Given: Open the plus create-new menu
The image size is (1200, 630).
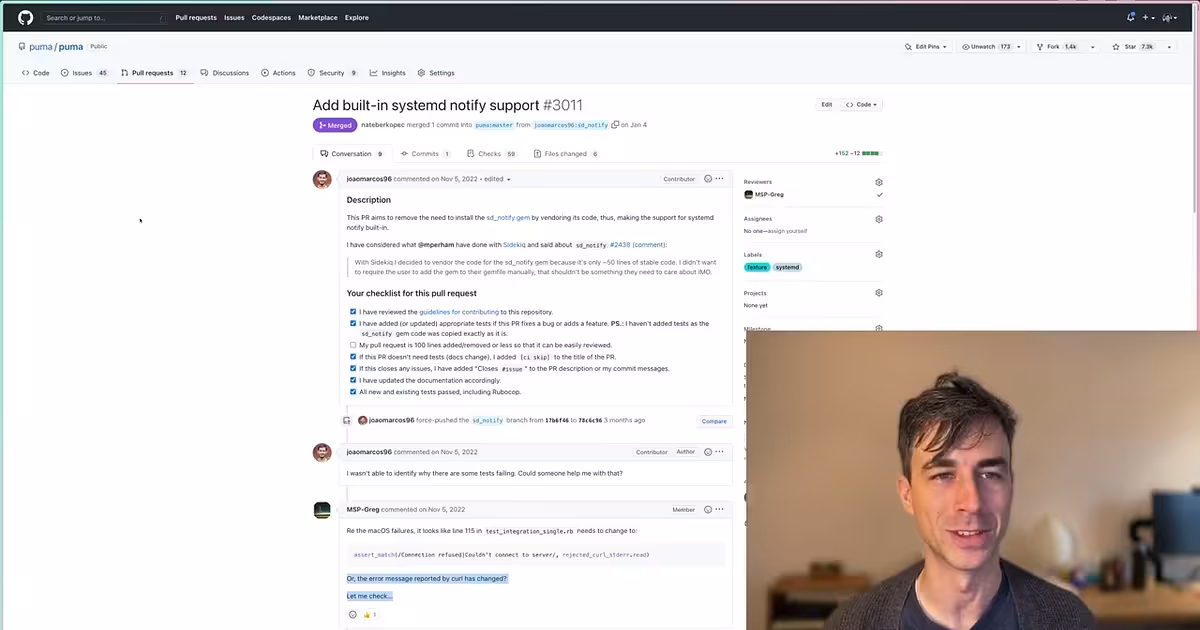Looking at the screenshot, I should (x=1148, y=17).
